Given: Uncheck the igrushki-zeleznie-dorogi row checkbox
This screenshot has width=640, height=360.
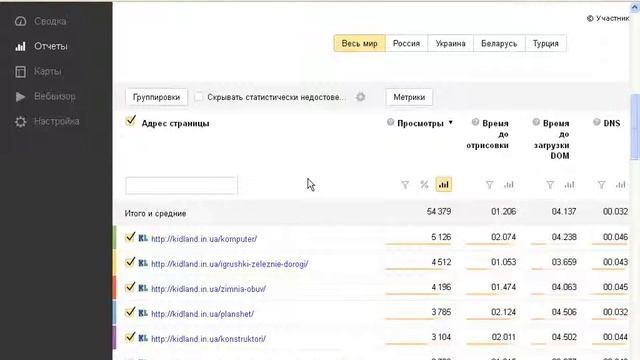Looking at the screenshot, I should coord(130,262).
